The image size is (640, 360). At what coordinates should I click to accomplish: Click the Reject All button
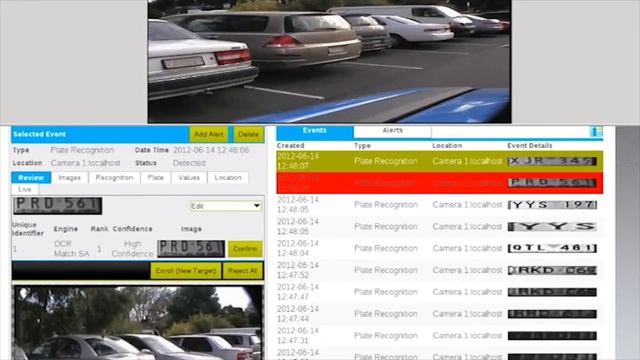tap(242, 271)
